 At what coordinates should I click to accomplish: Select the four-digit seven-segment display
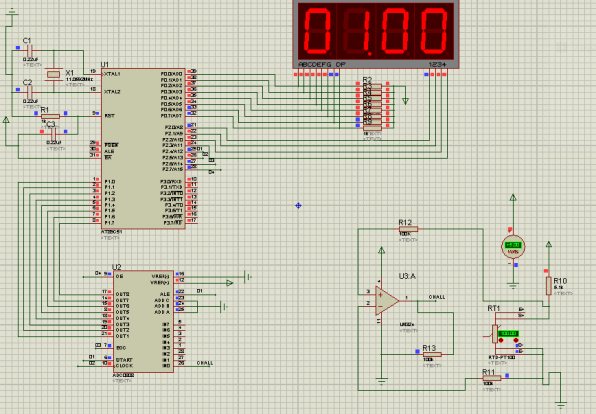click(x=376, y=34)
